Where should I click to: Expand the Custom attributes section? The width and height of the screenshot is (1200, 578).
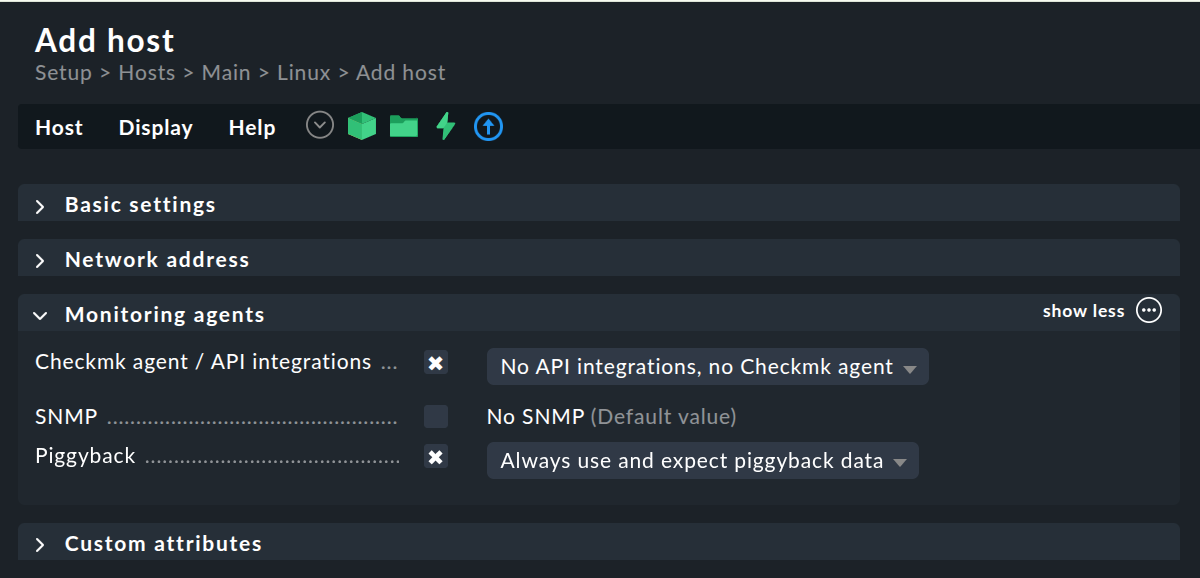pyautogui.click(x=162, y=543)
